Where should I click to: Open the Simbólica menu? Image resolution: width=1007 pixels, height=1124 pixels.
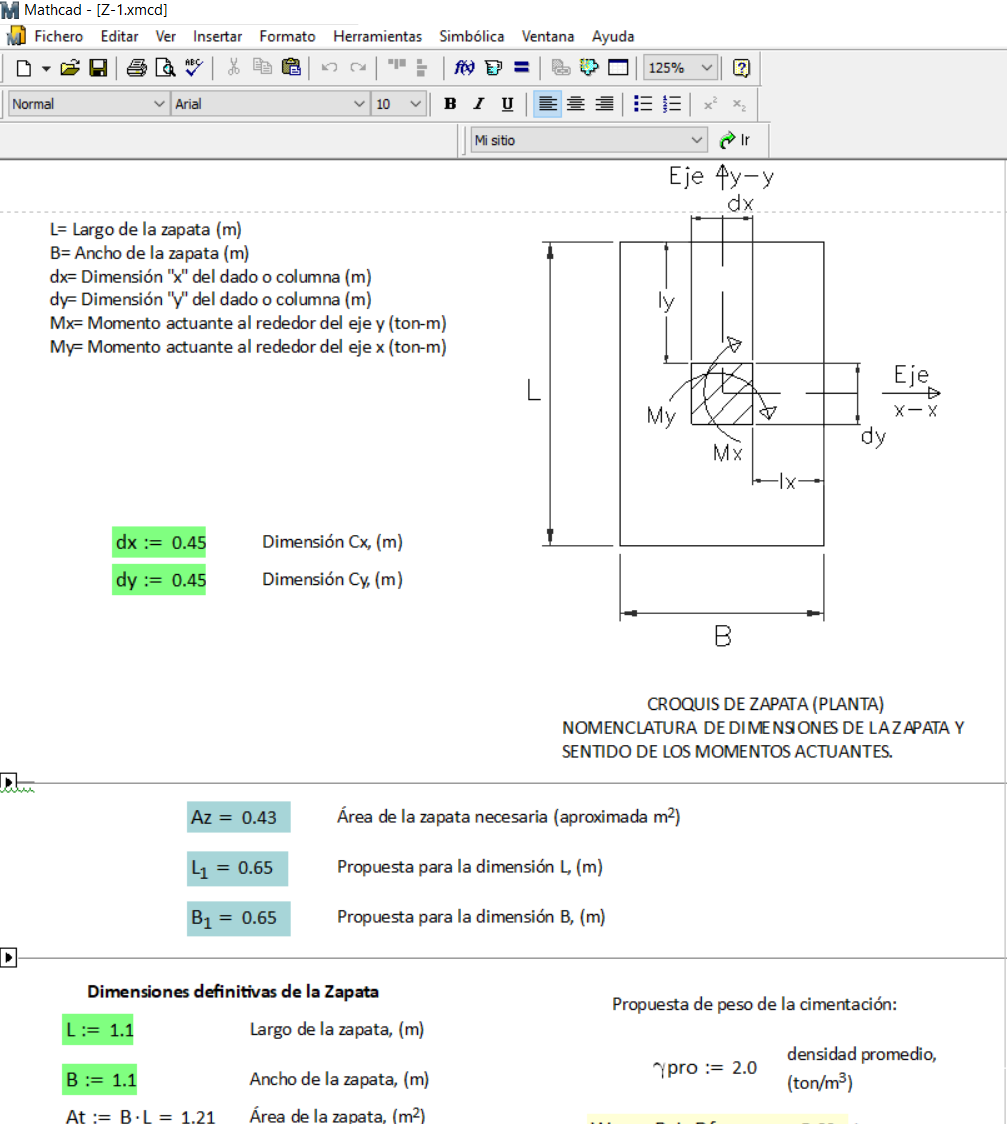tap(471, 36)
